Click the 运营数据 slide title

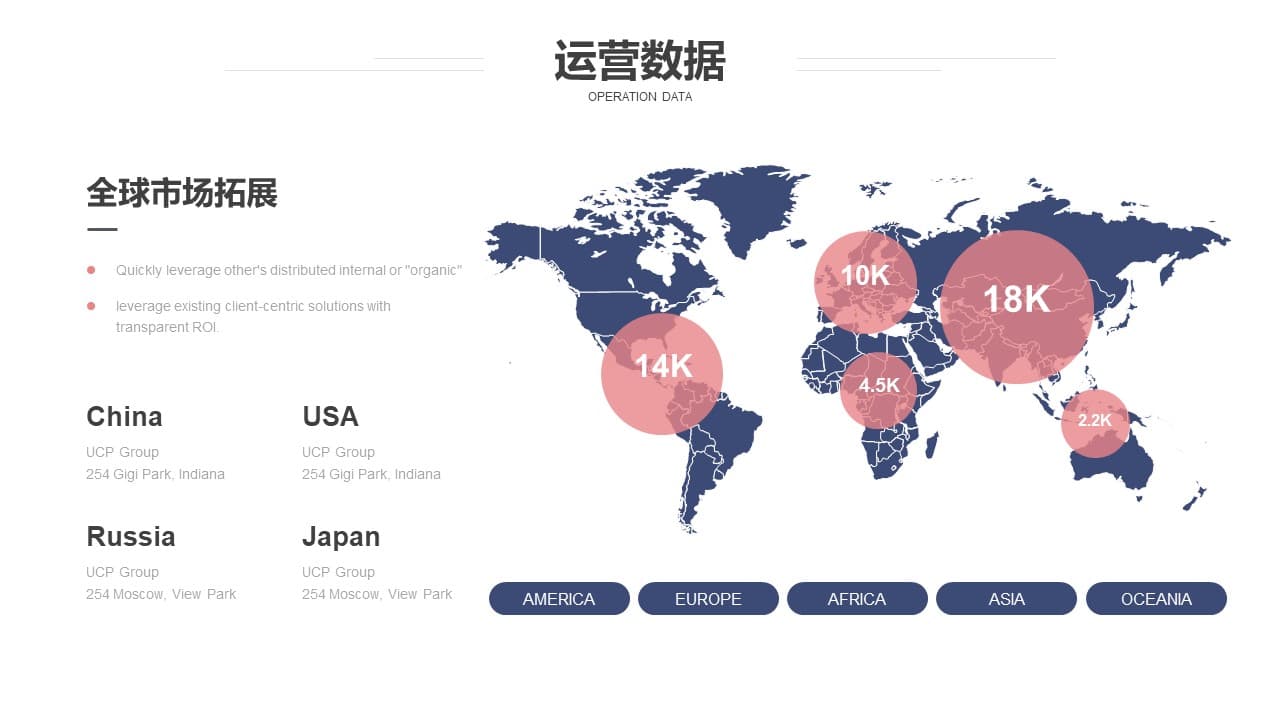(x=640, y=62)
